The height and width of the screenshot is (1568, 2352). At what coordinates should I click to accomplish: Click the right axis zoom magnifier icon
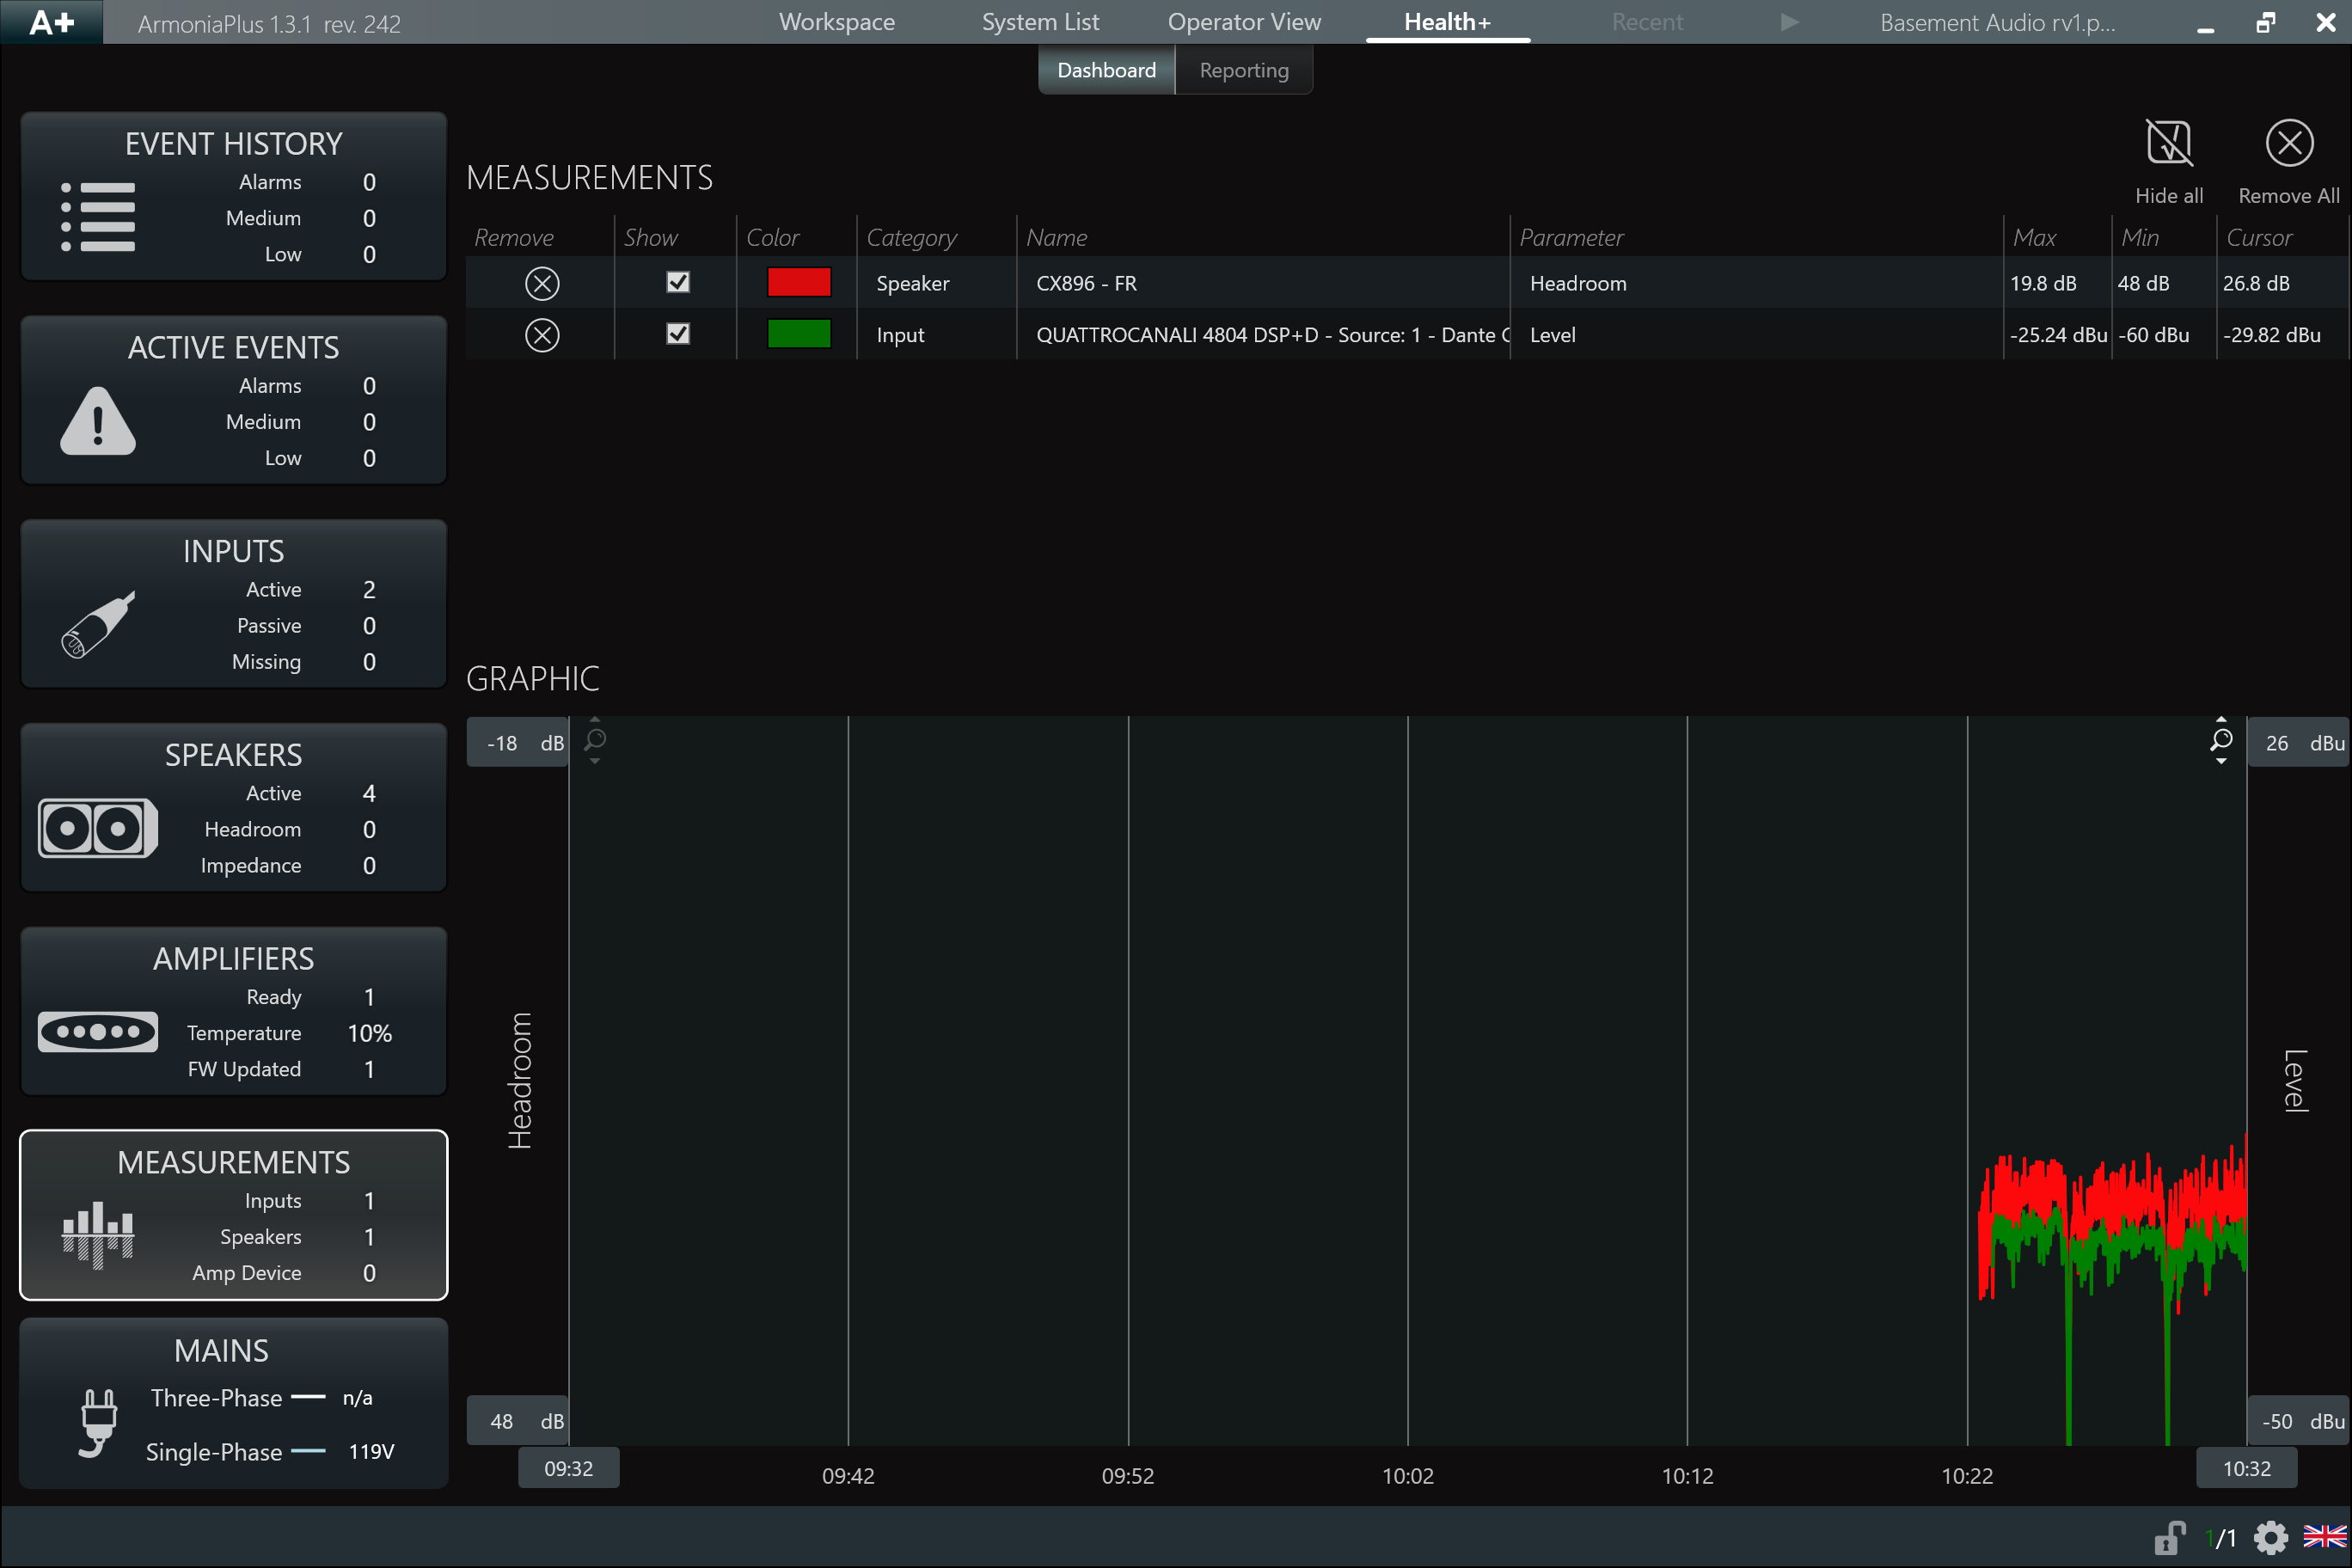coord(2221,740)
